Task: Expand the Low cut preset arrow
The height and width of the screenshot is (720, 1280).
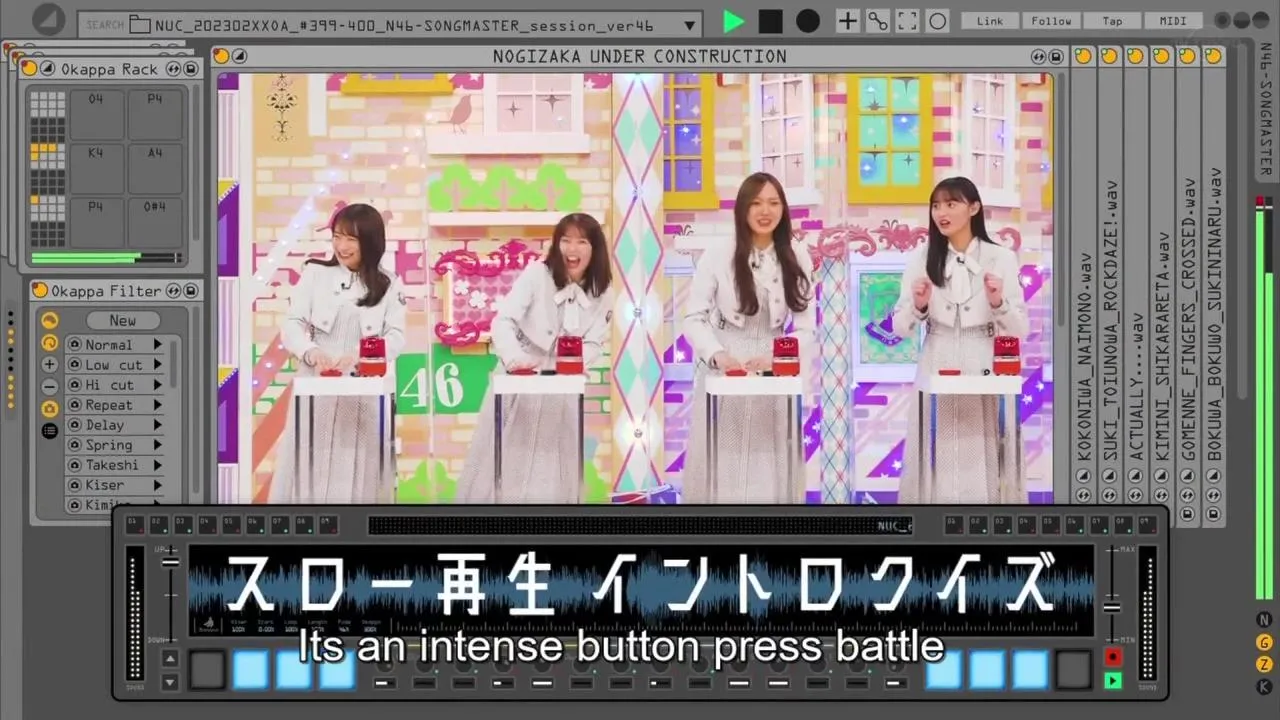Action: [157, 365]
